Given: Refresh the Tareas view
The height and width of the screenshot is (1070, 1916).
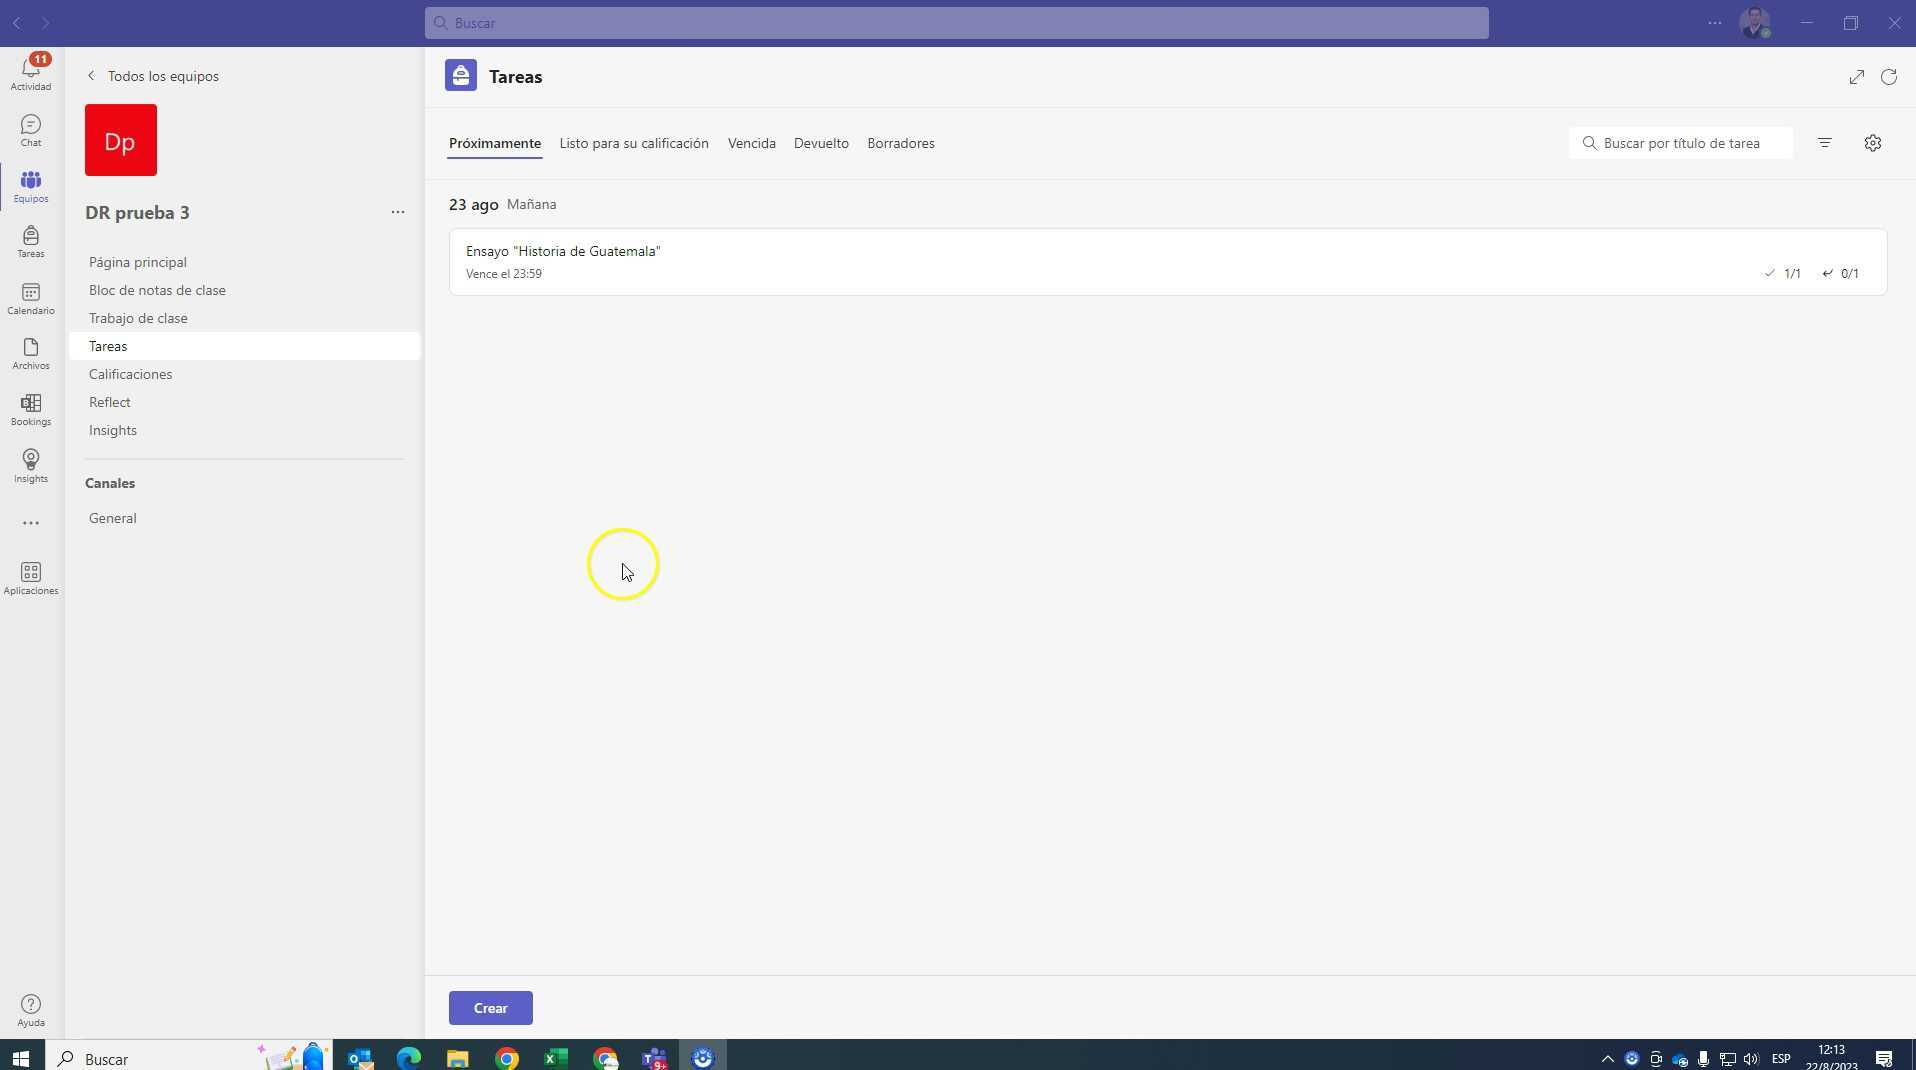Looking at the screenshot, I should pos(1890,76).
